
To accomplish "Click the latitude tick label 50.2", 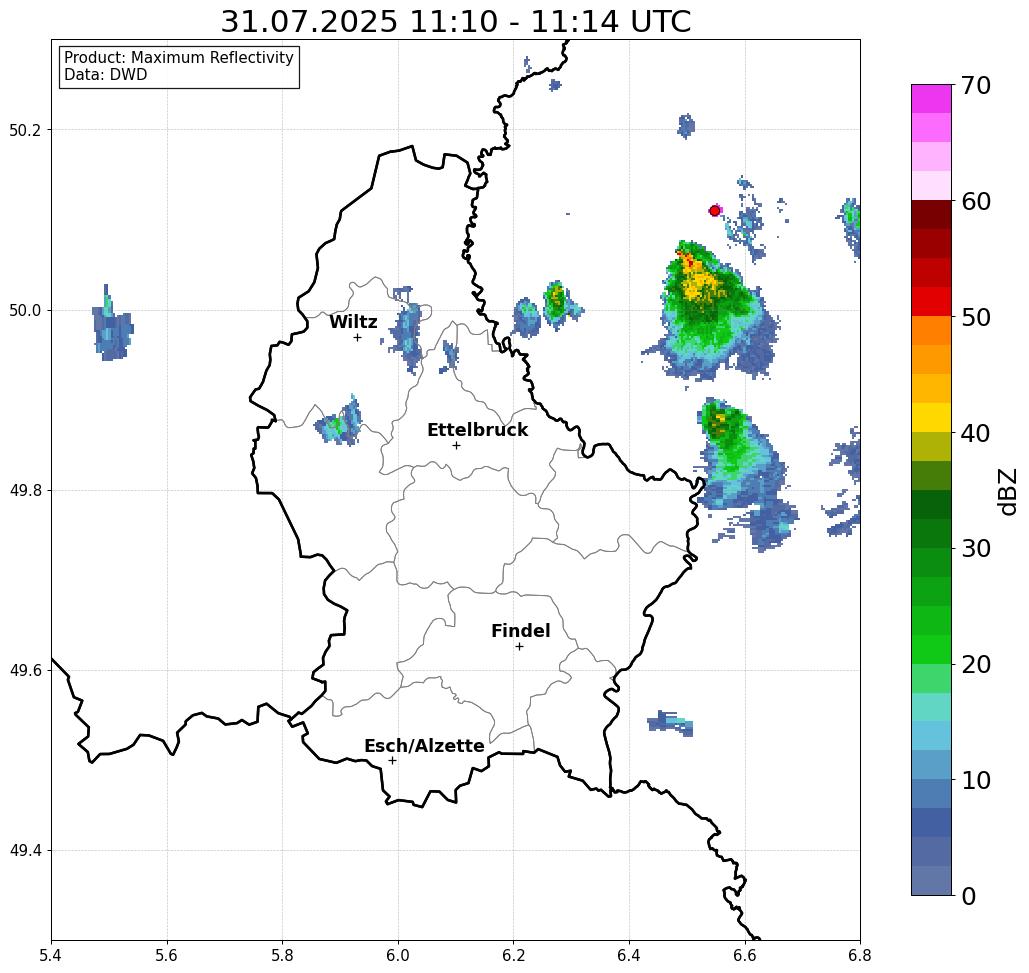I will 24,130.
